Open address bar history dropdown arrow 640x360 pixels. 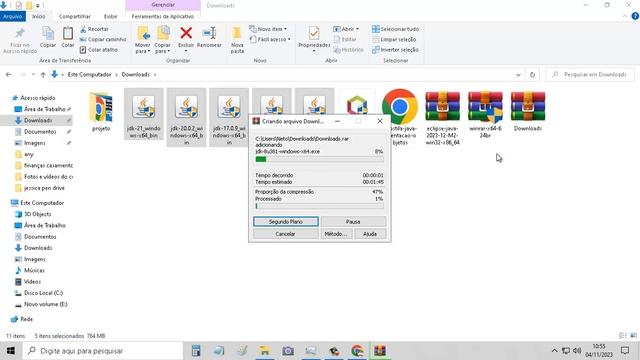518,75
